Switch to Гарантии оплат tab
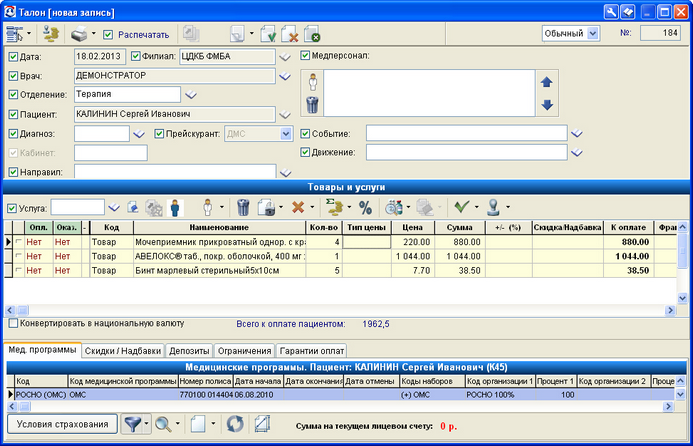 point(312,351)
